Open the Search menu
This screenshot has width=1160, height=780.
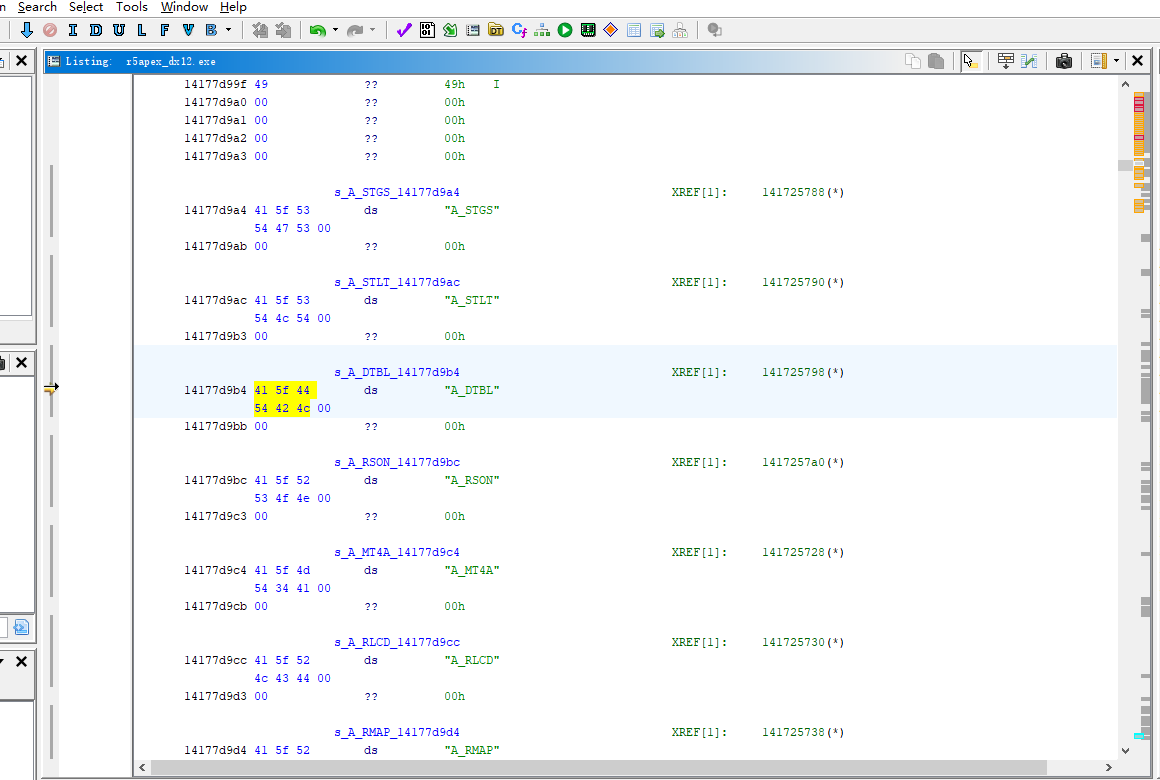[x=37, y=7]
